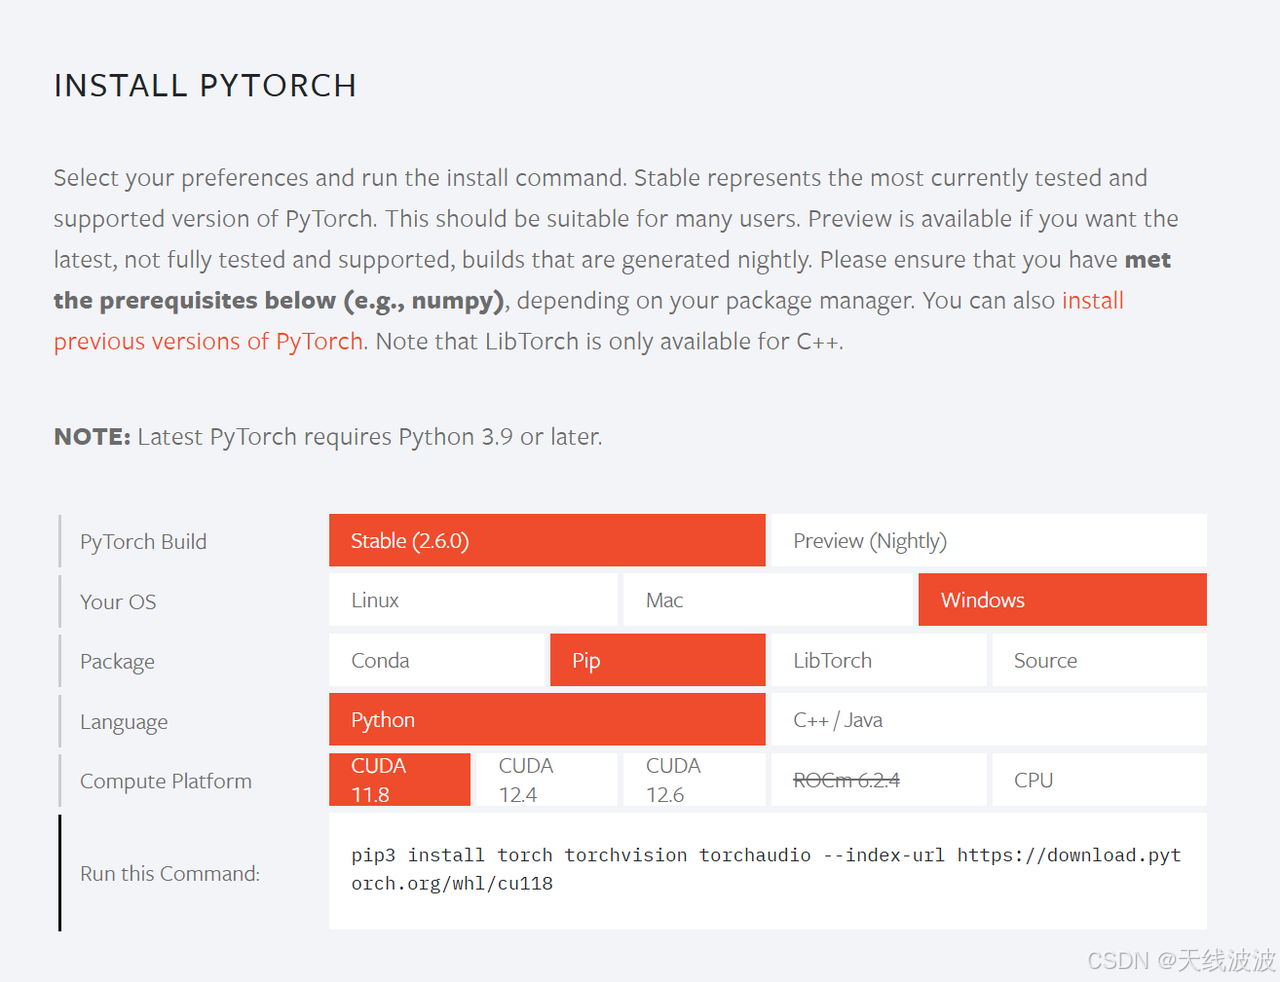
Task: Select CPU as the compute platform
Action: (1098, 779)
